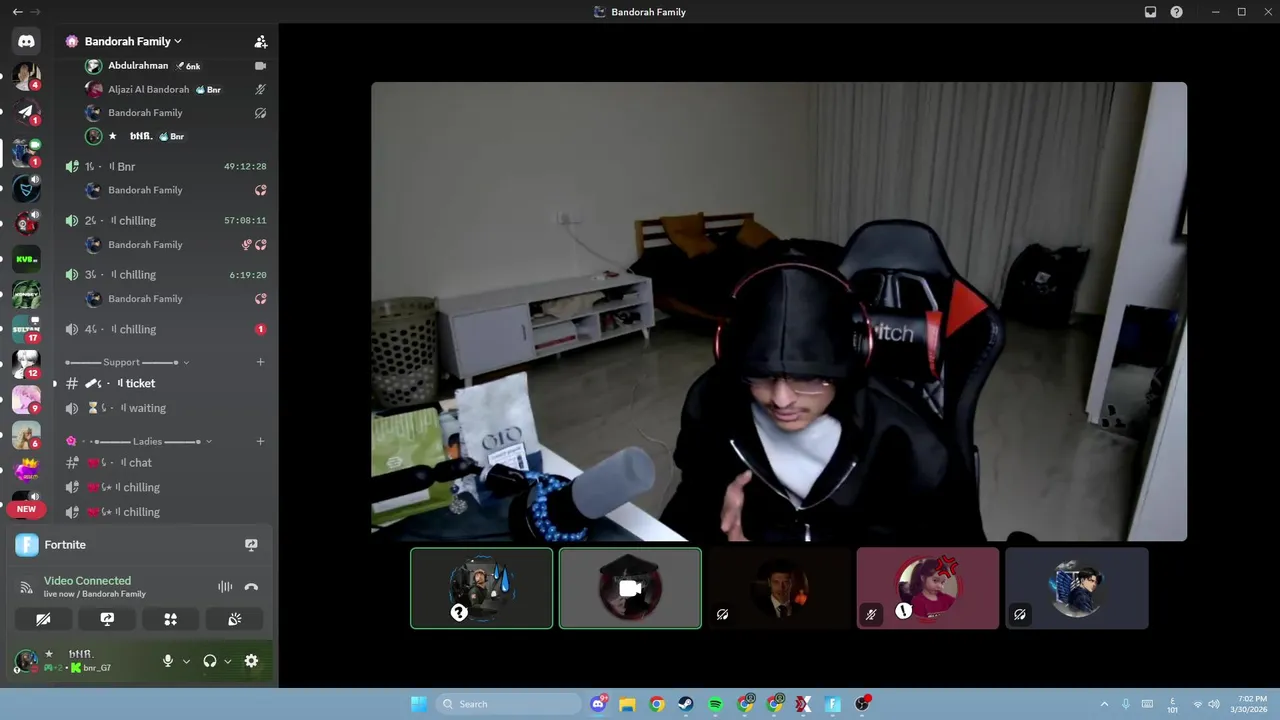Join the 4 chilling voice channel

165,329
